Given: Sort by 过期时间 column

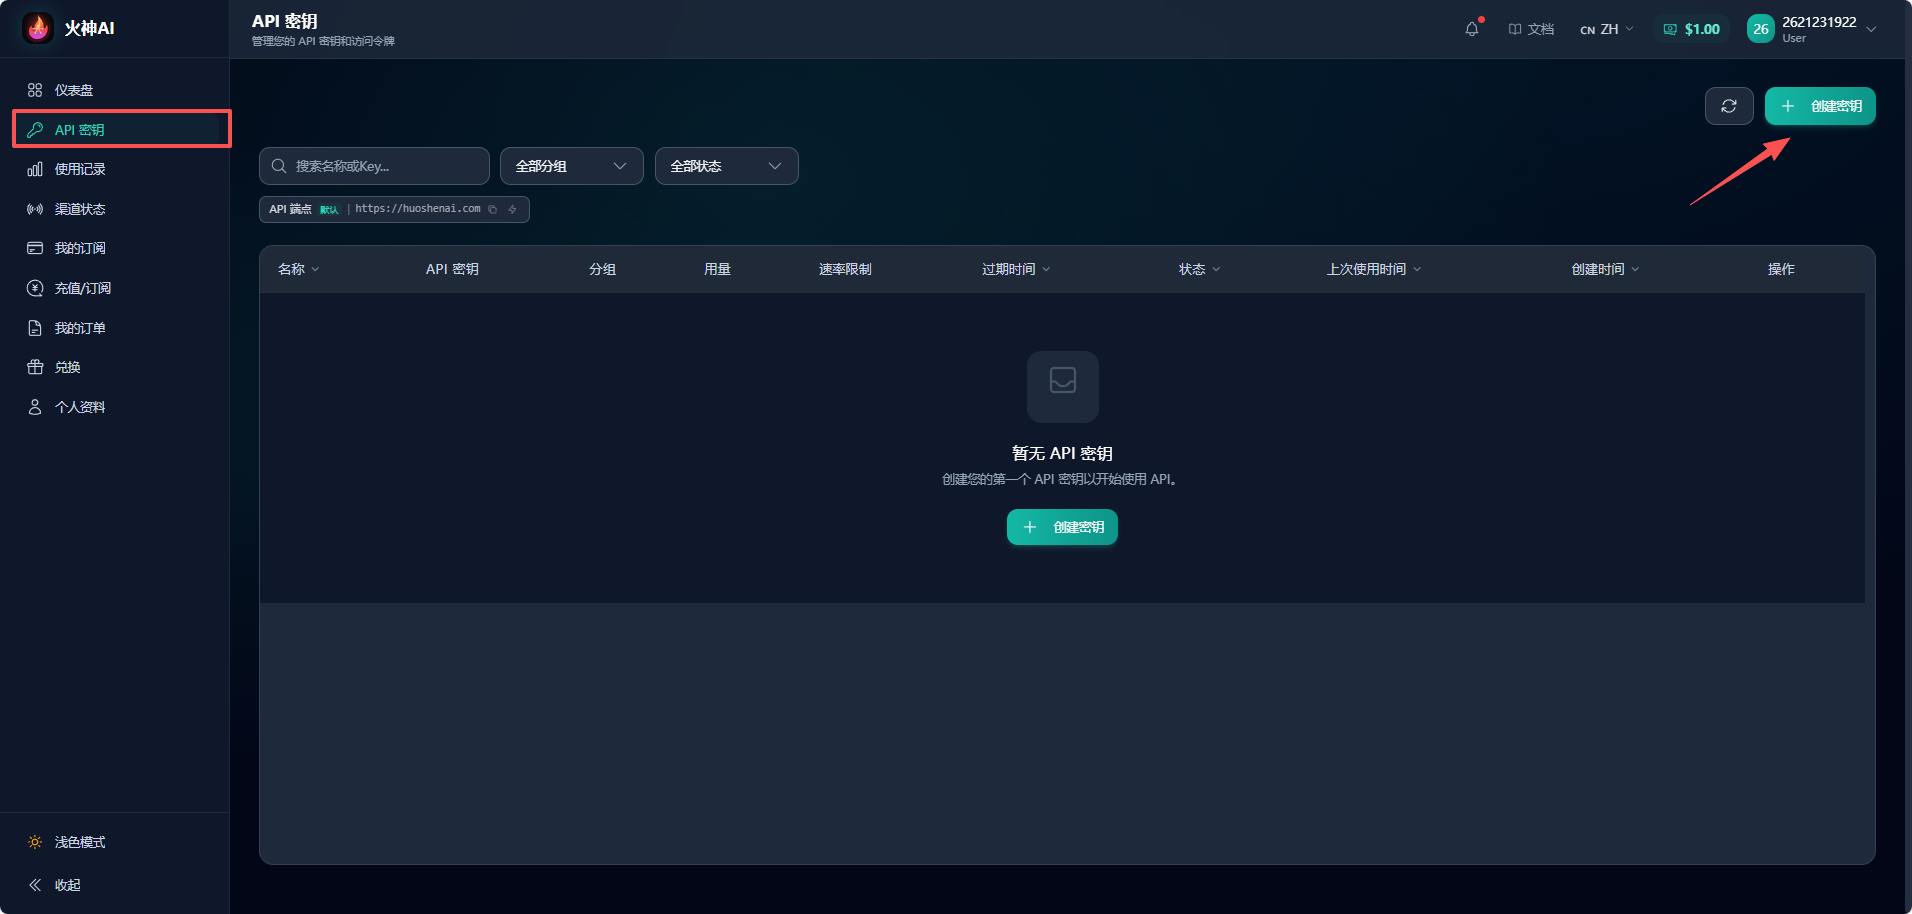Looking at the screenshot, I should 1016,269.
